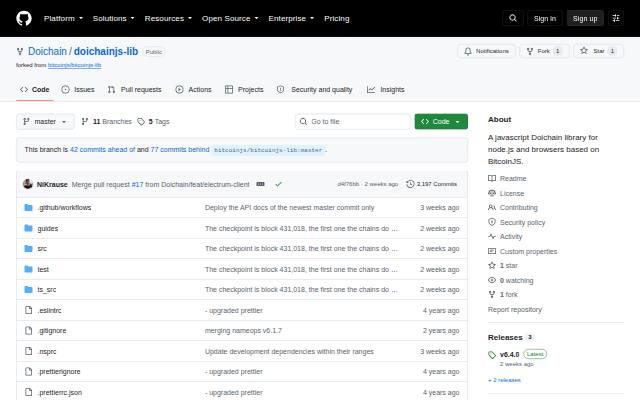The image size is (640, 400).
Task: Open the 42 commits ahead of link
Action: pos(102,149)
